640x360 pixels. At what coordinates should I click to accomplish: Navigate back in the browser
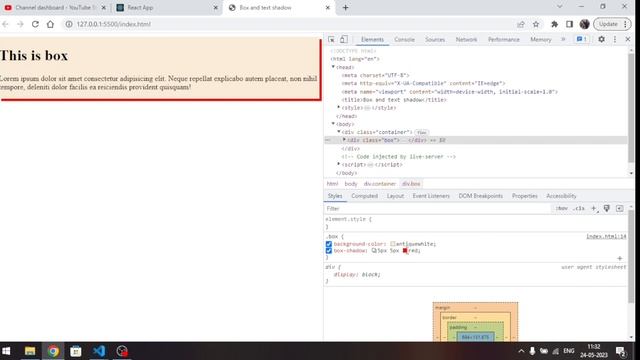click(x=5, y=24)
